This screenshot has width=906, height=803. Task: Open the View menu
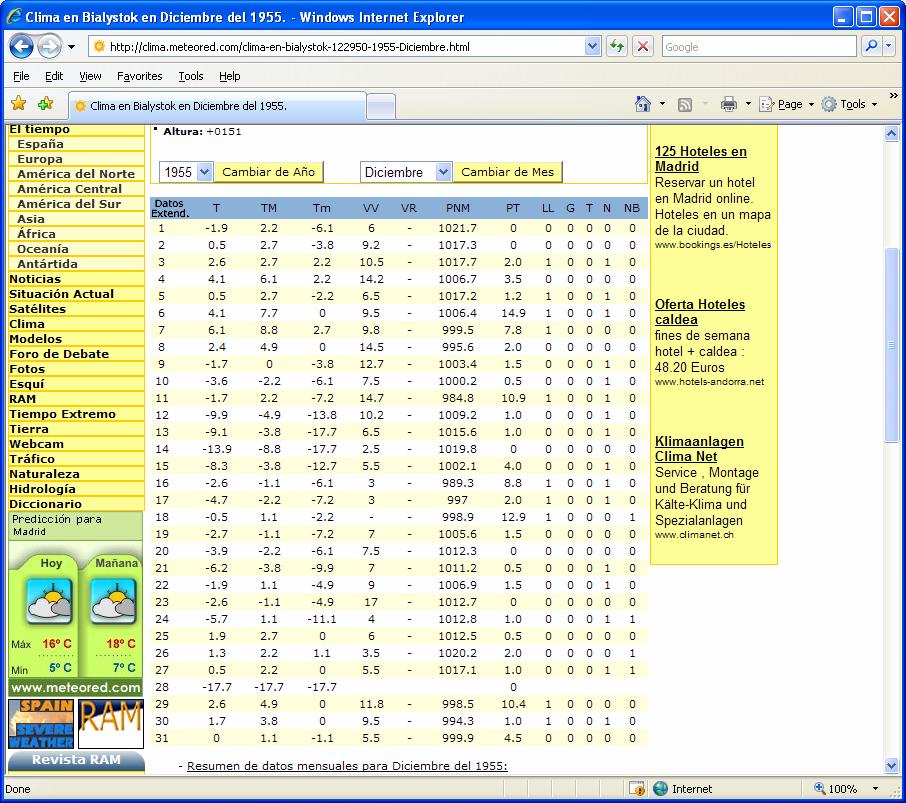90,76
